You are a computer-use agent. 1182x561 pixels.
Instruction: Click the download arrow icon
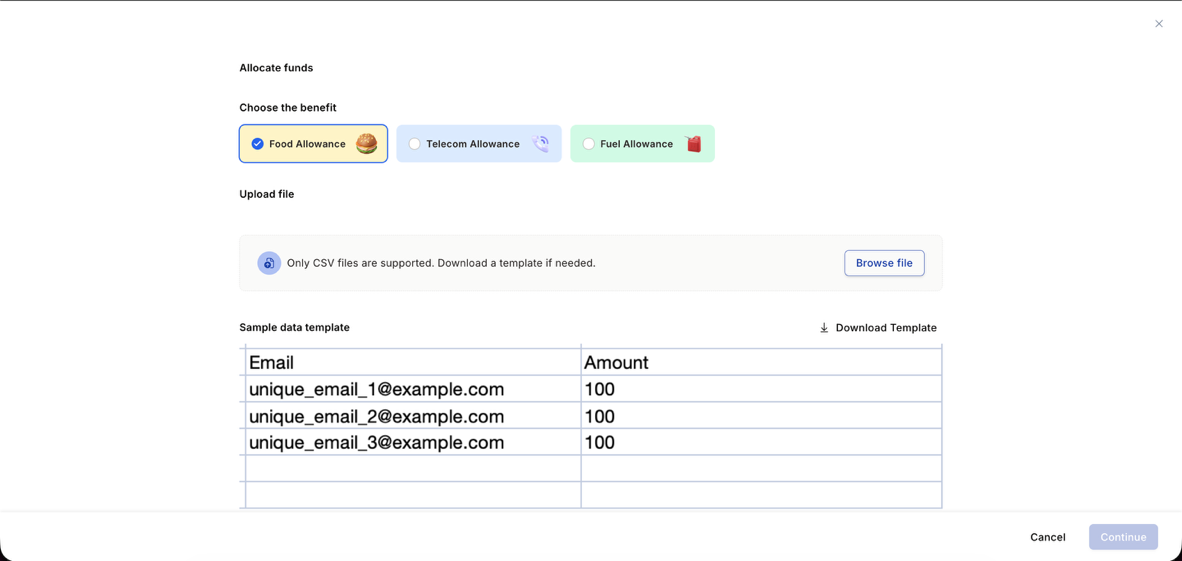(824, 328)
